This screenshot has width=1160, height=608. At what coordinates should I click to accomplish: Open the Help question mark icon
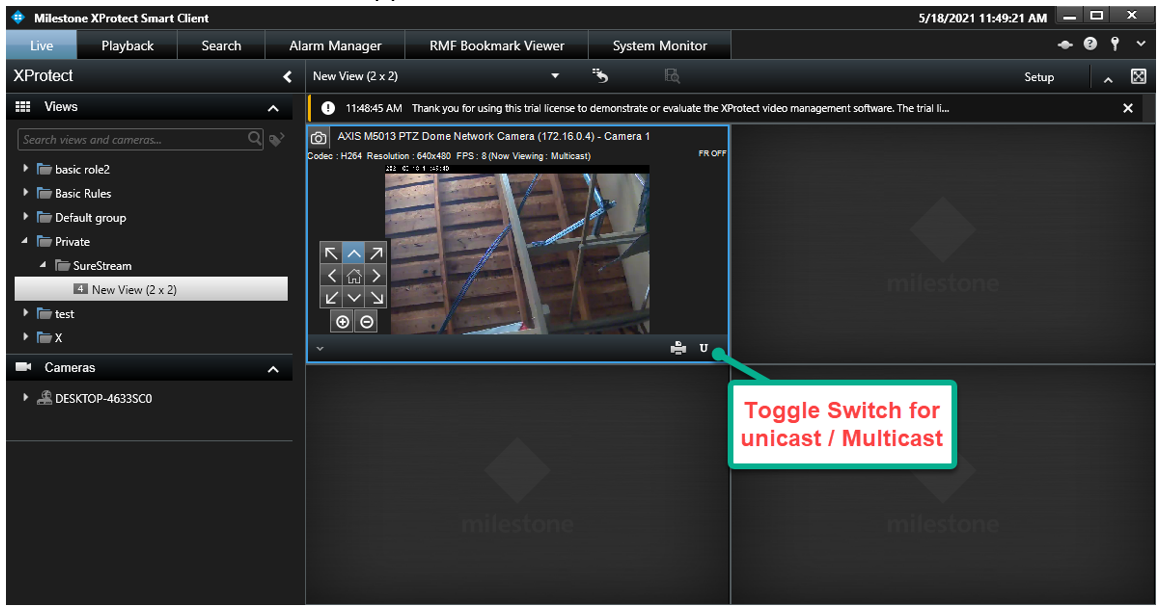1090,45
